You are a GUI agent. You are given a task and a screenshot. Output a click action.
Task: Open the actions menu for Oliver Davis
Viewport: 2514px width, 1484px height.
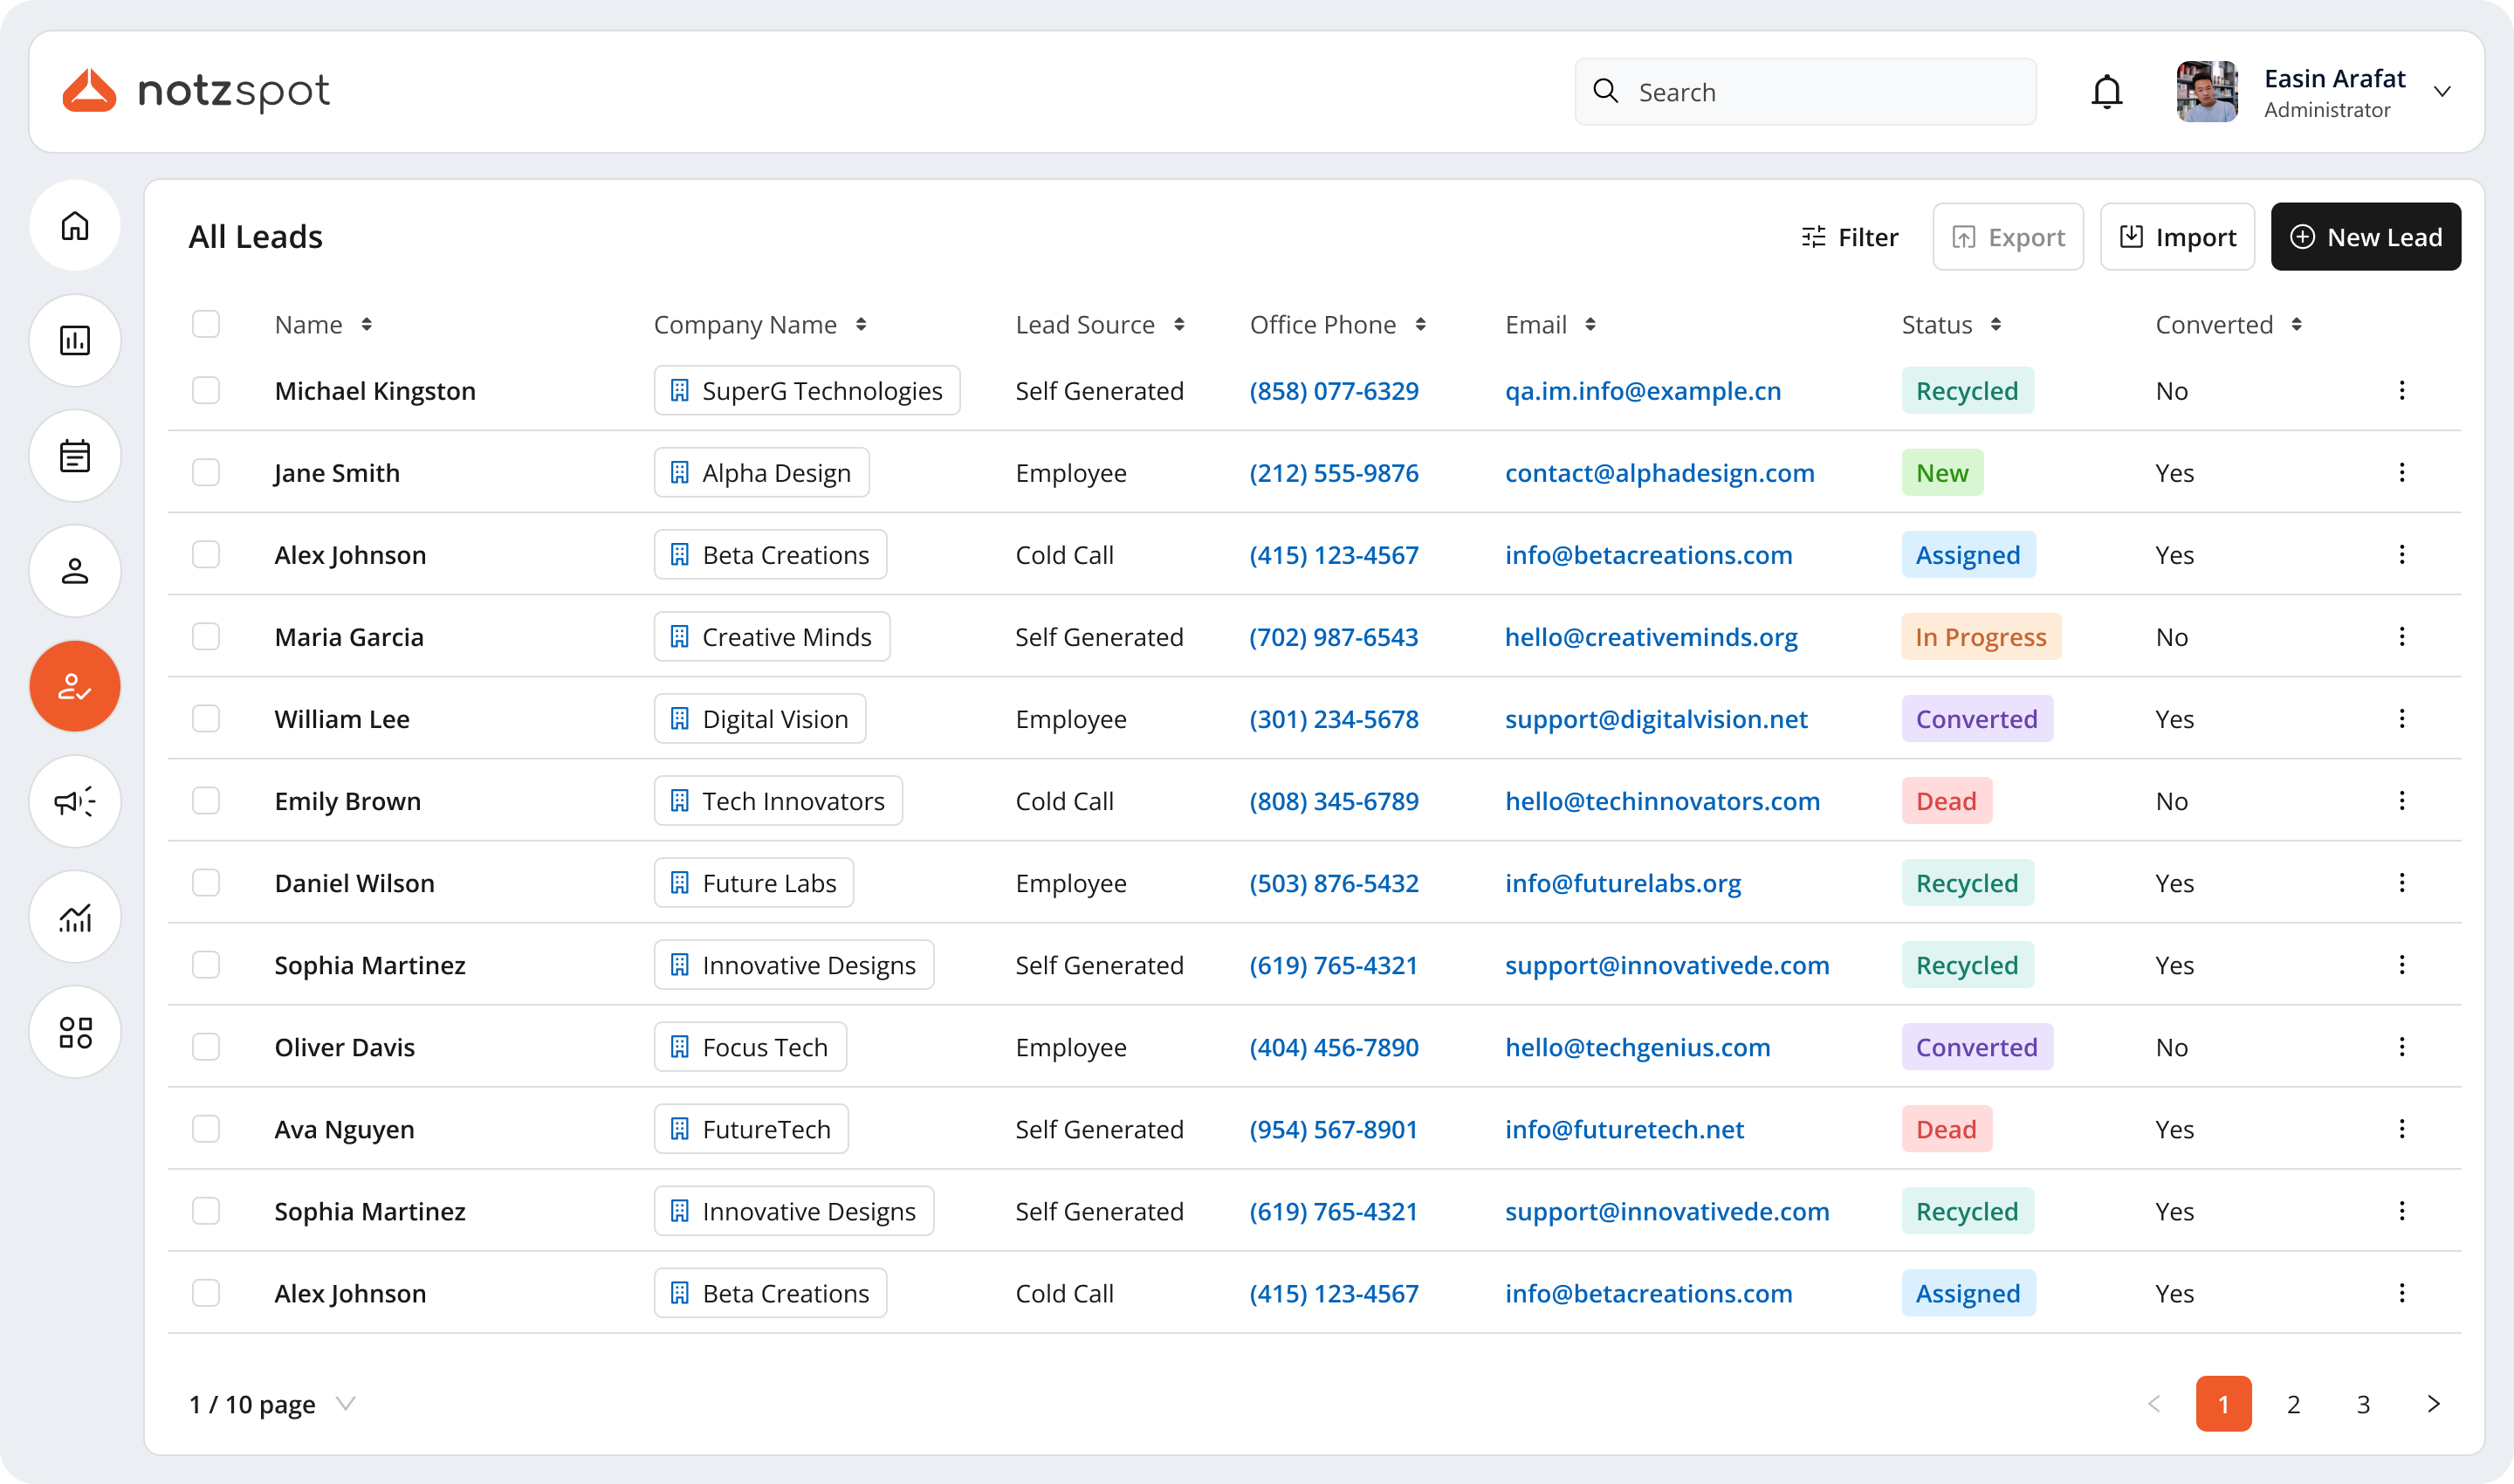point(2402,1046)
